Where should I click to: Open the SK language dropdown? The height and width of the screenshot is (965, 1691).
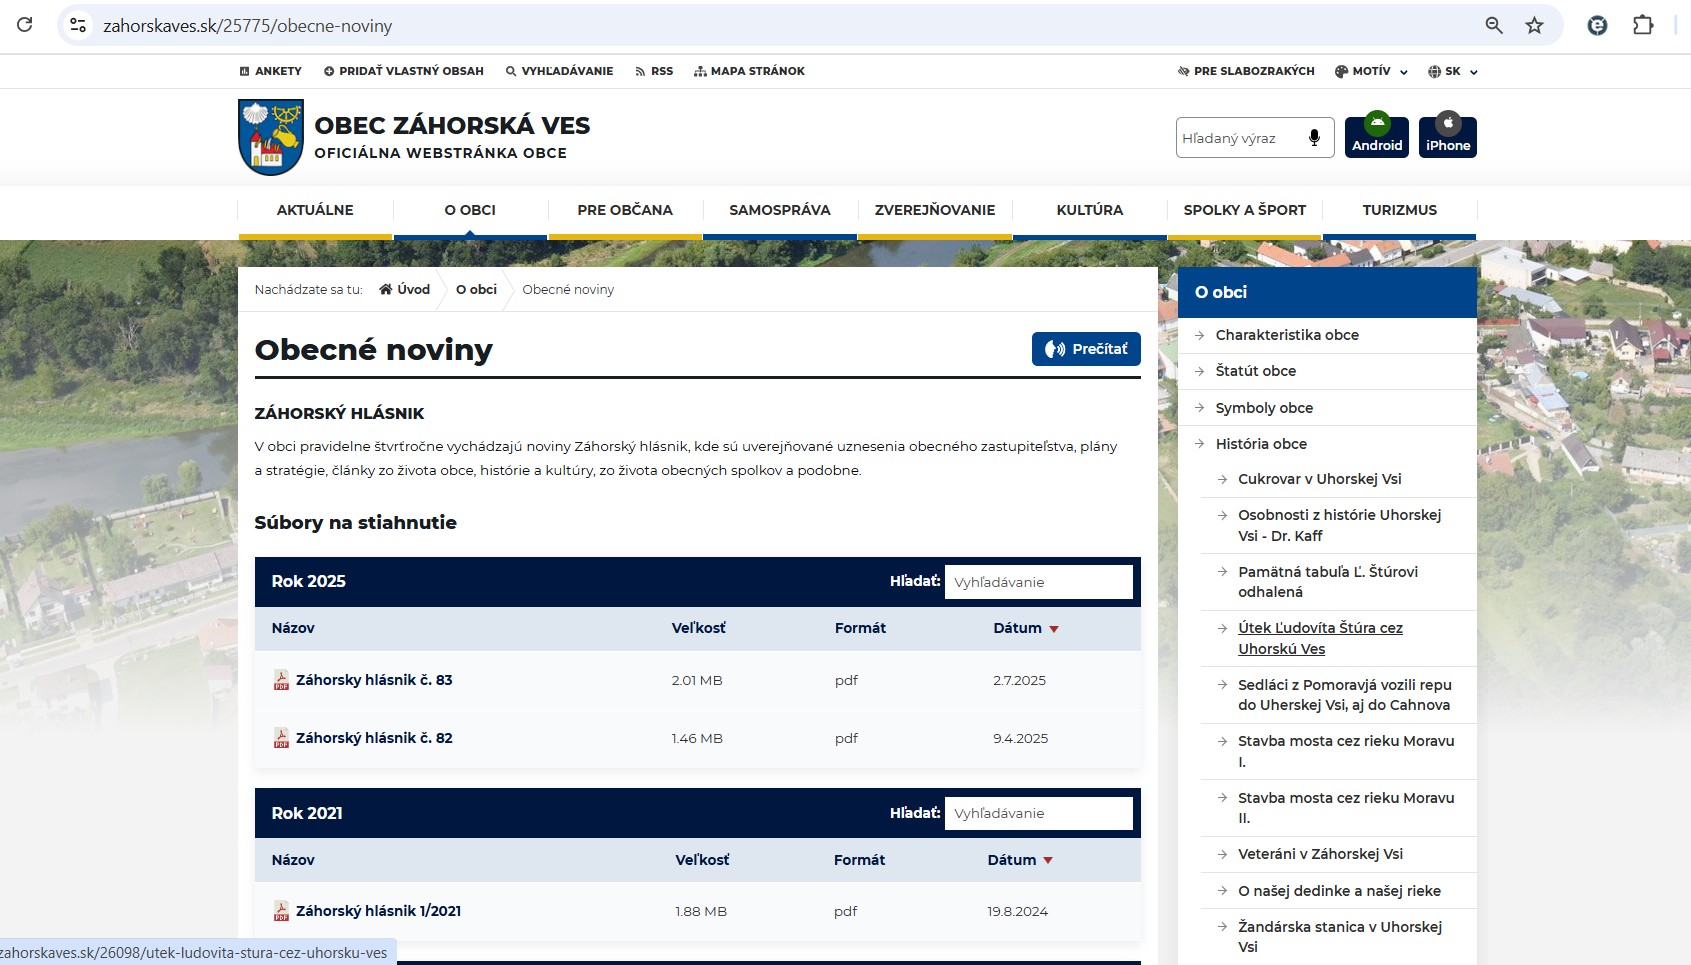point(1452,71)
